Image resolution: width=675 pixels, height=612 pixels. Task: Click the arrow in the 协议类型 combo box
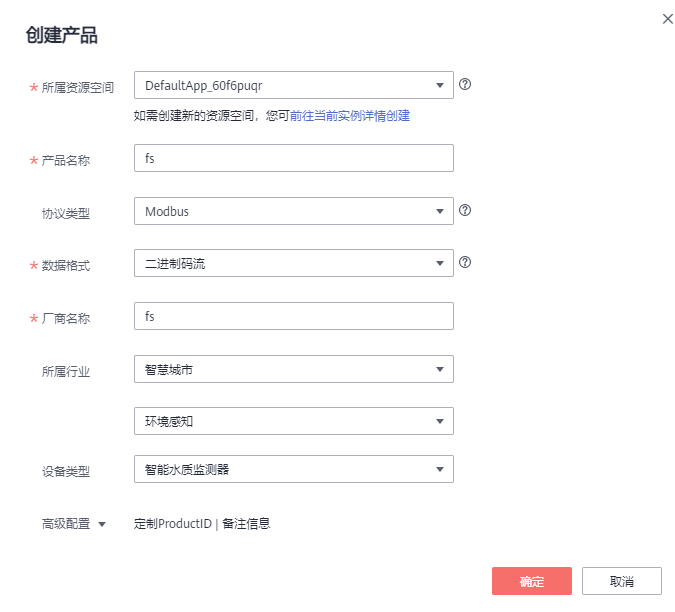(439, 212)
